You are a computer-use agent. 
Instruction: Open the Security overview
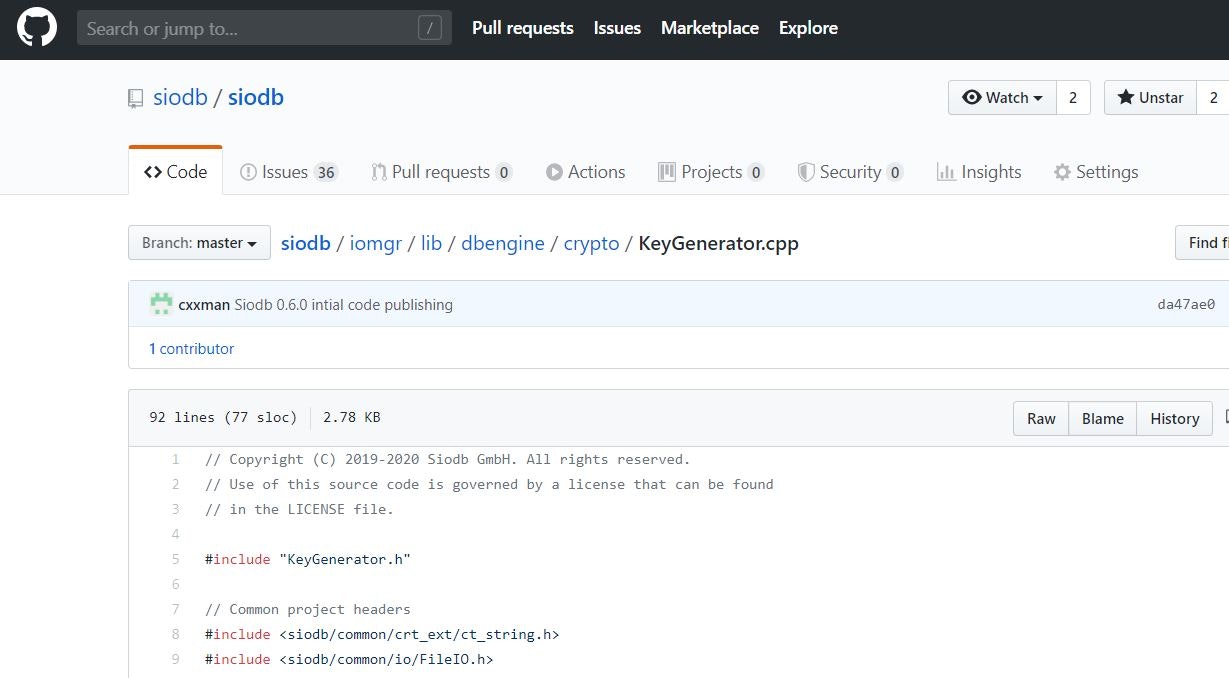[851, 171]
